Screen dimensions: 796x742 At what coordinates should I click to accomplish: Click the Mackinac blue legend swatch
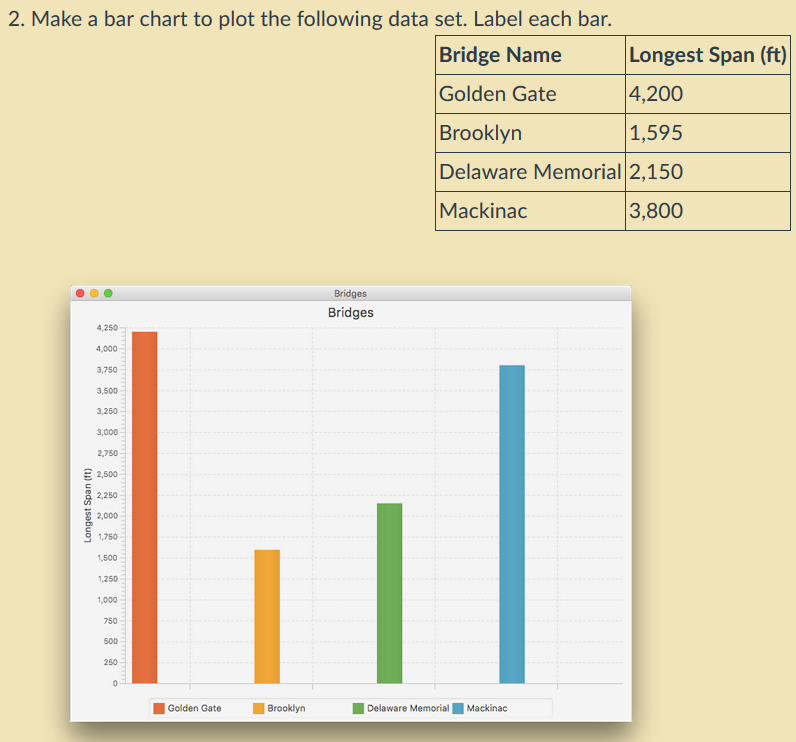pos(458,708)
